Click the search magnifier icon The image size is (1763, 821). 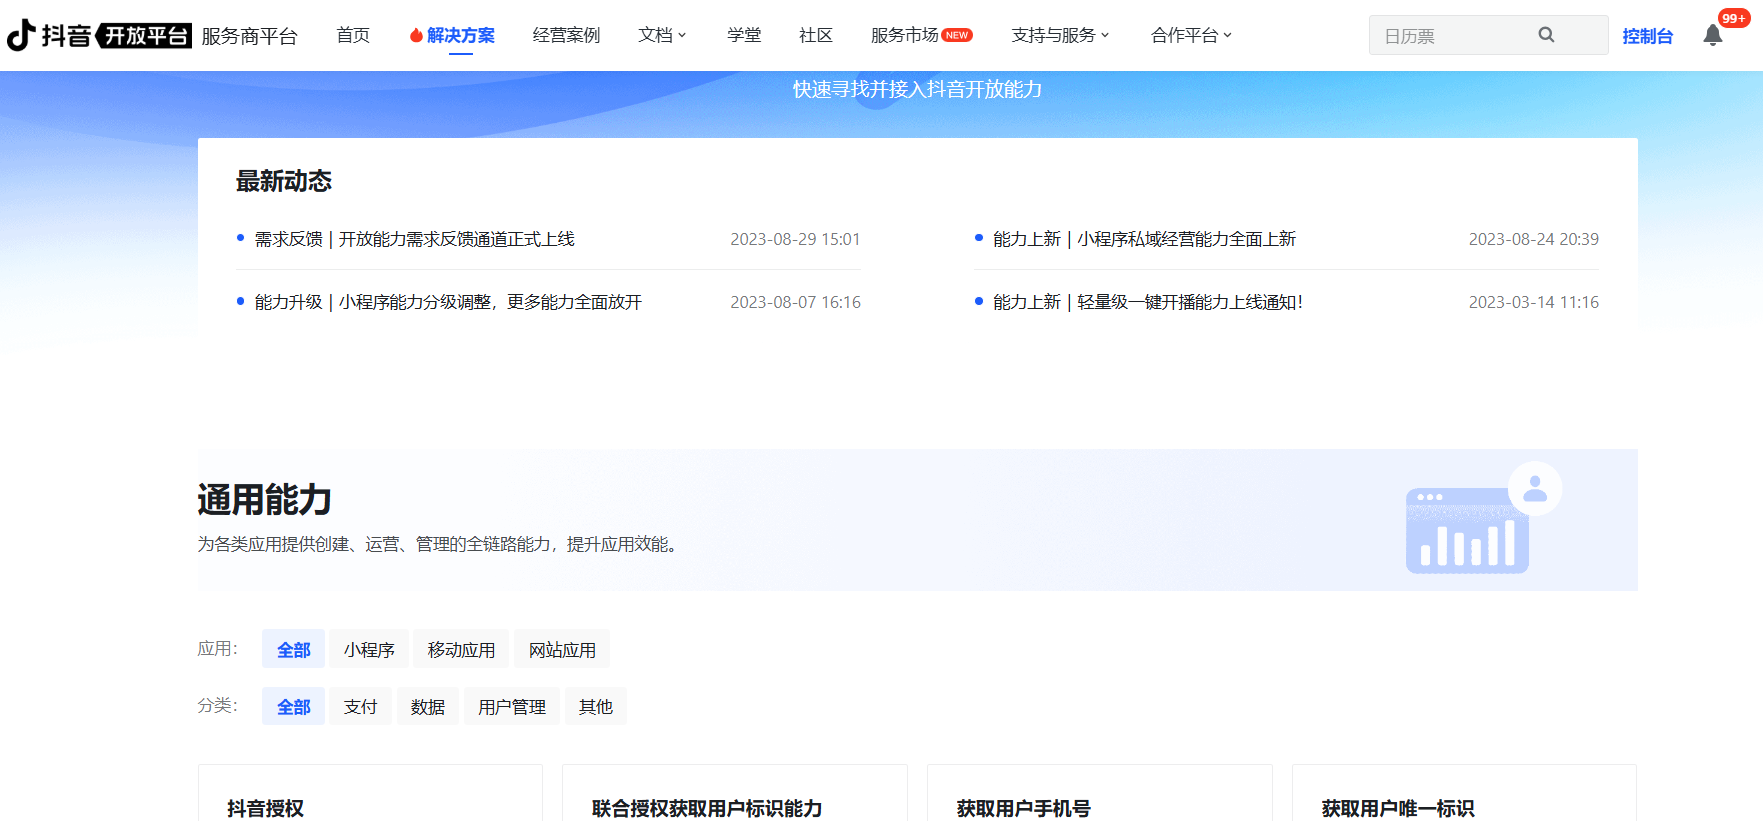(x=1546, y=35)
